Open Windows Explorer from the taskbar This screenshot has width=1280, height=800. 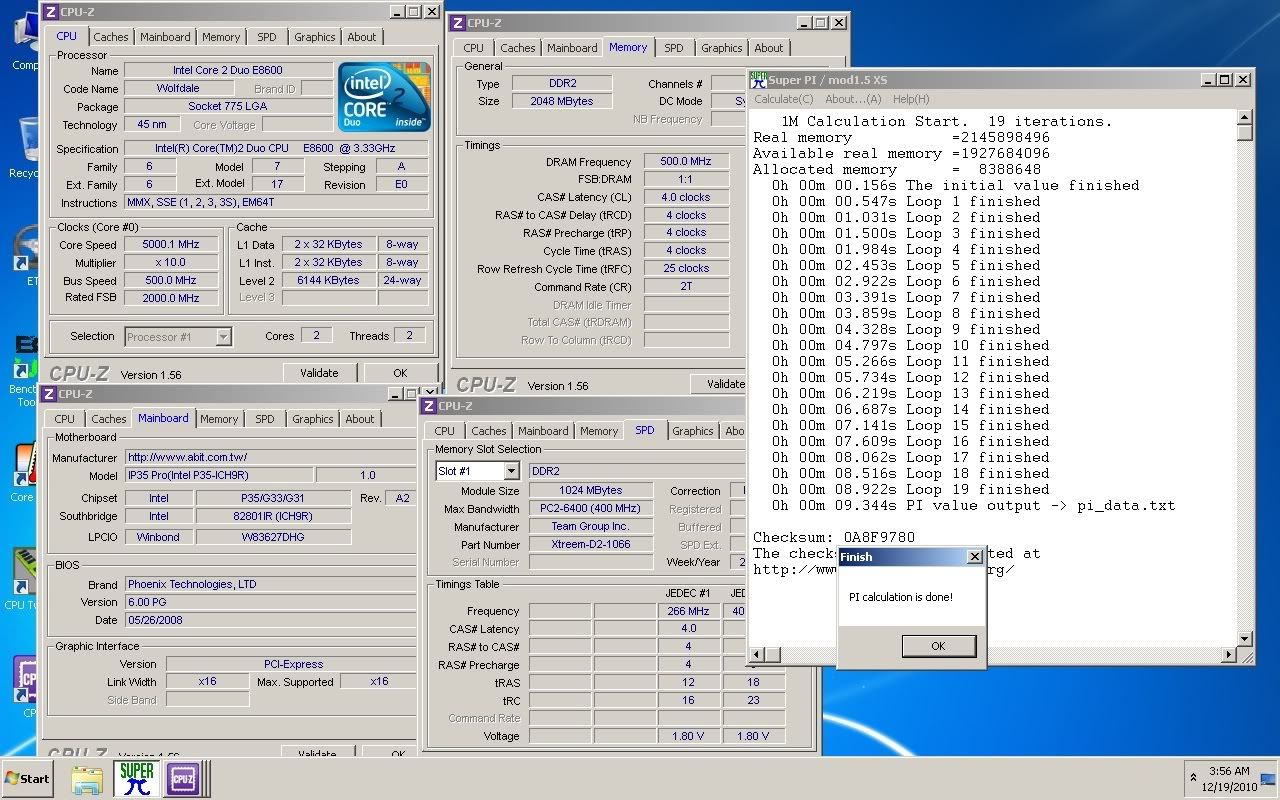(87, 778)
